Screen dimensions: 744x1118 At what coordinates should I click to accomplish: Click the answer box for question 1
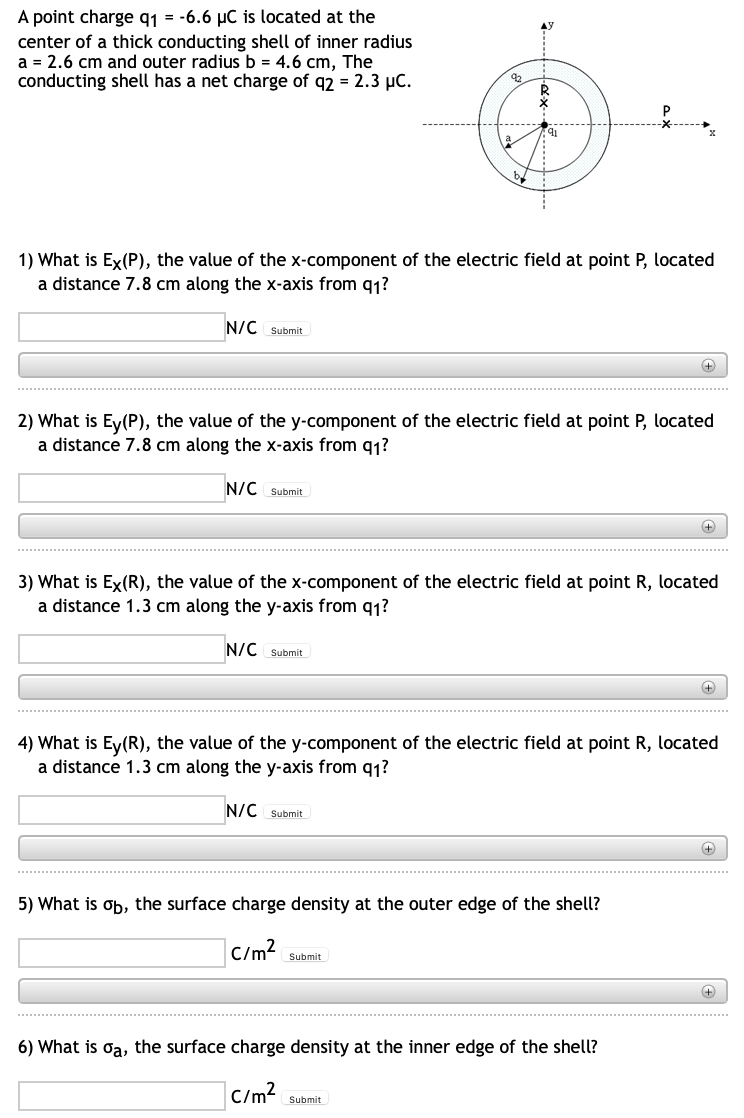coord(121,326)
